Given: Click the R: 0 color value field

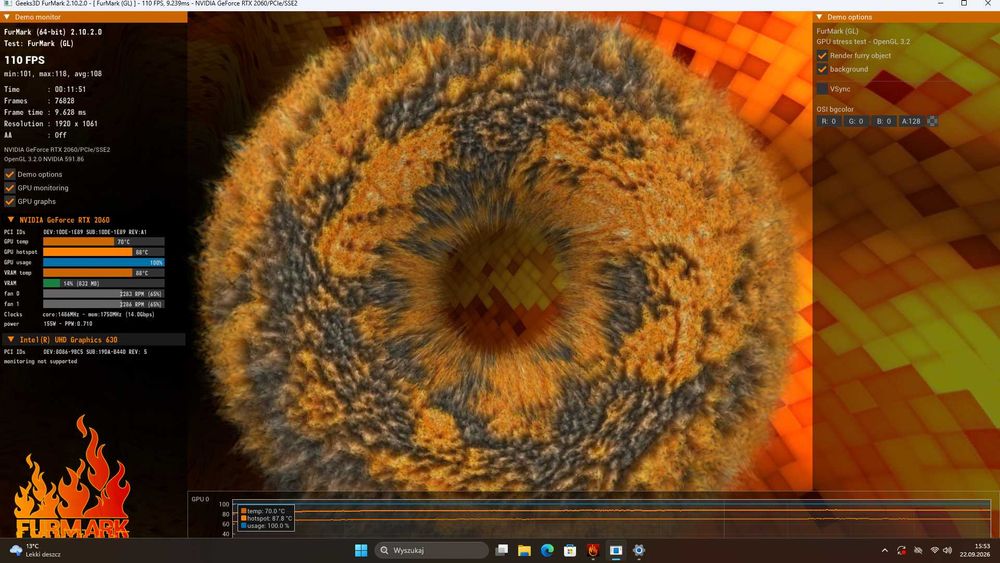Looking at the screenshot, I should pos(828,121).
